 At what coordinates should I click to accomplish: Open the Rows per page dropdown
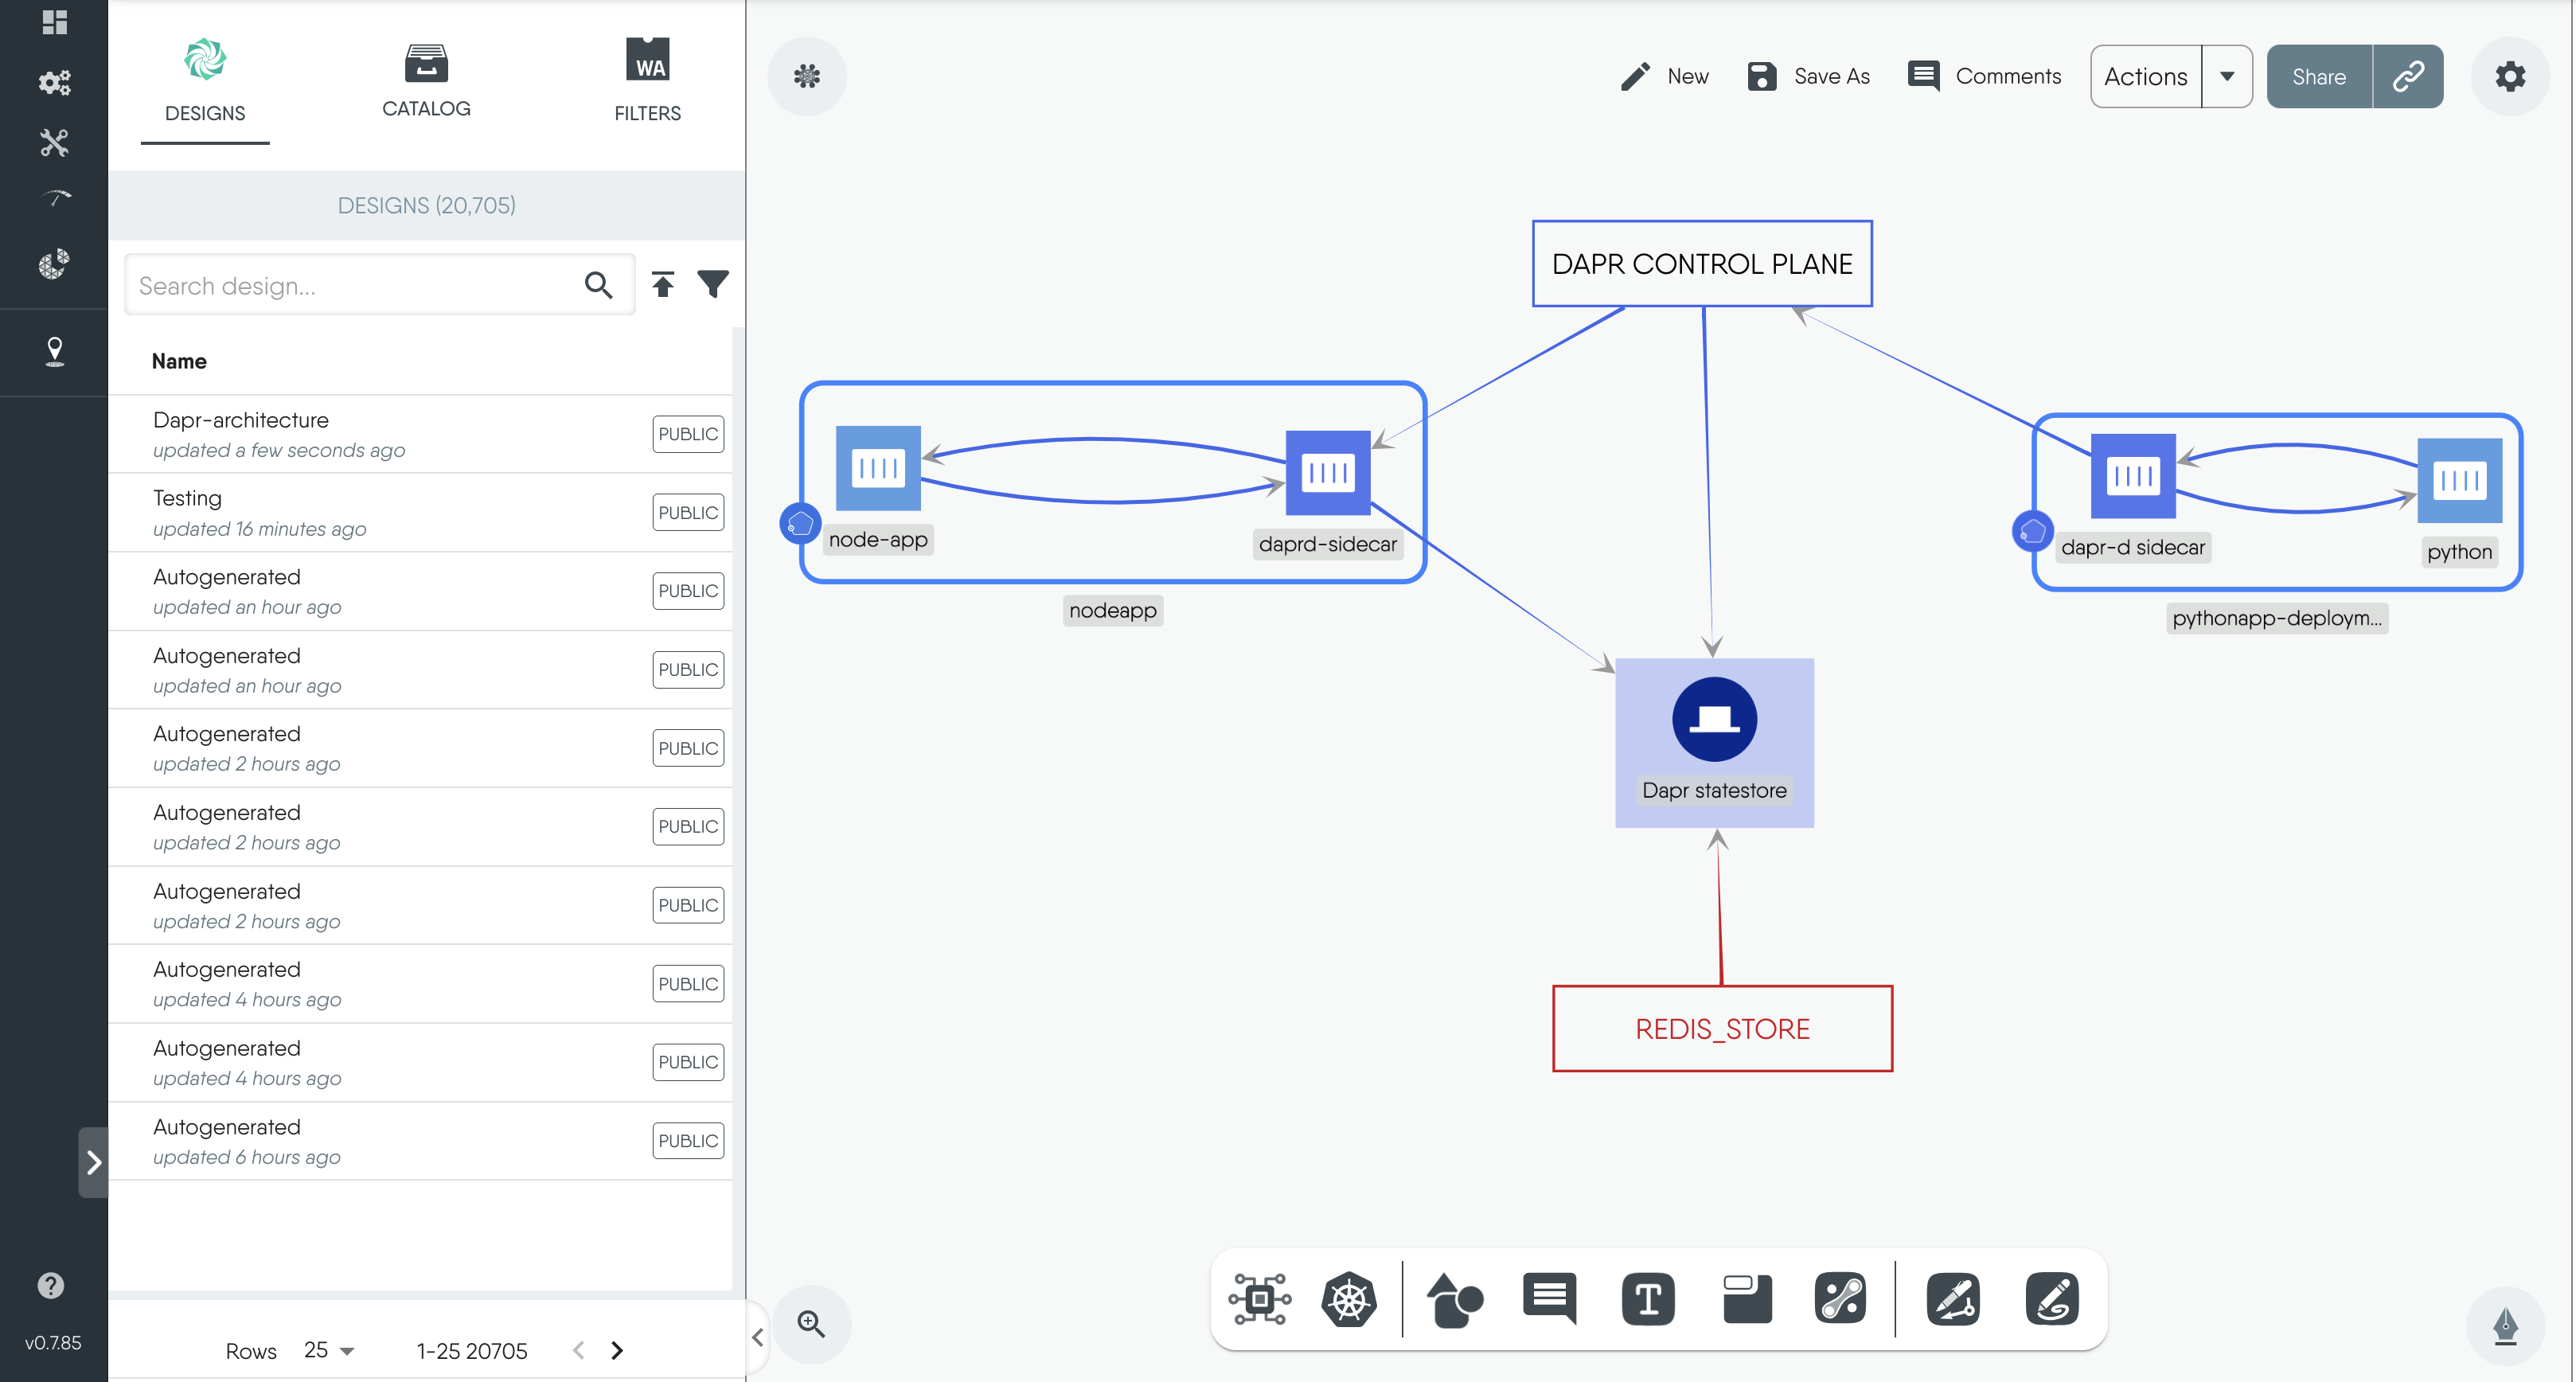click(x=329, y=1350)
